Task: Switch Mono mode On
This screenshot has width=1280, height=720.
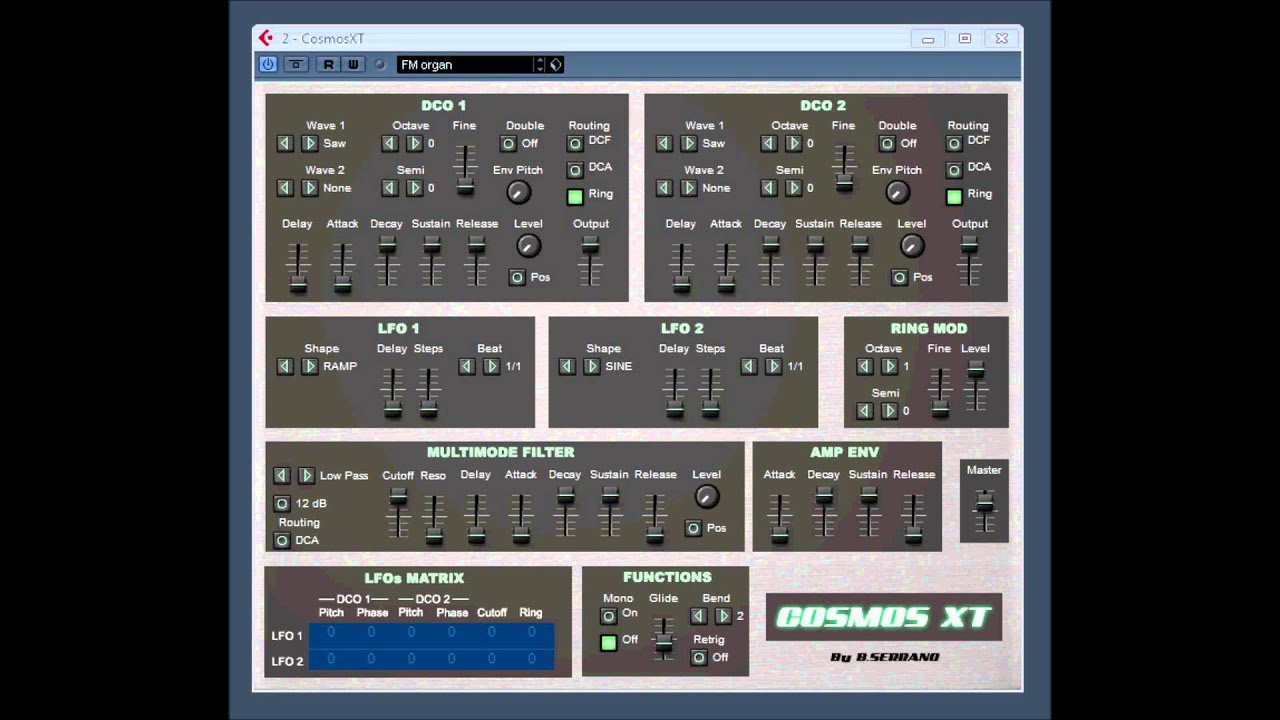Action: pyautogui.click(x=608, y=616)
